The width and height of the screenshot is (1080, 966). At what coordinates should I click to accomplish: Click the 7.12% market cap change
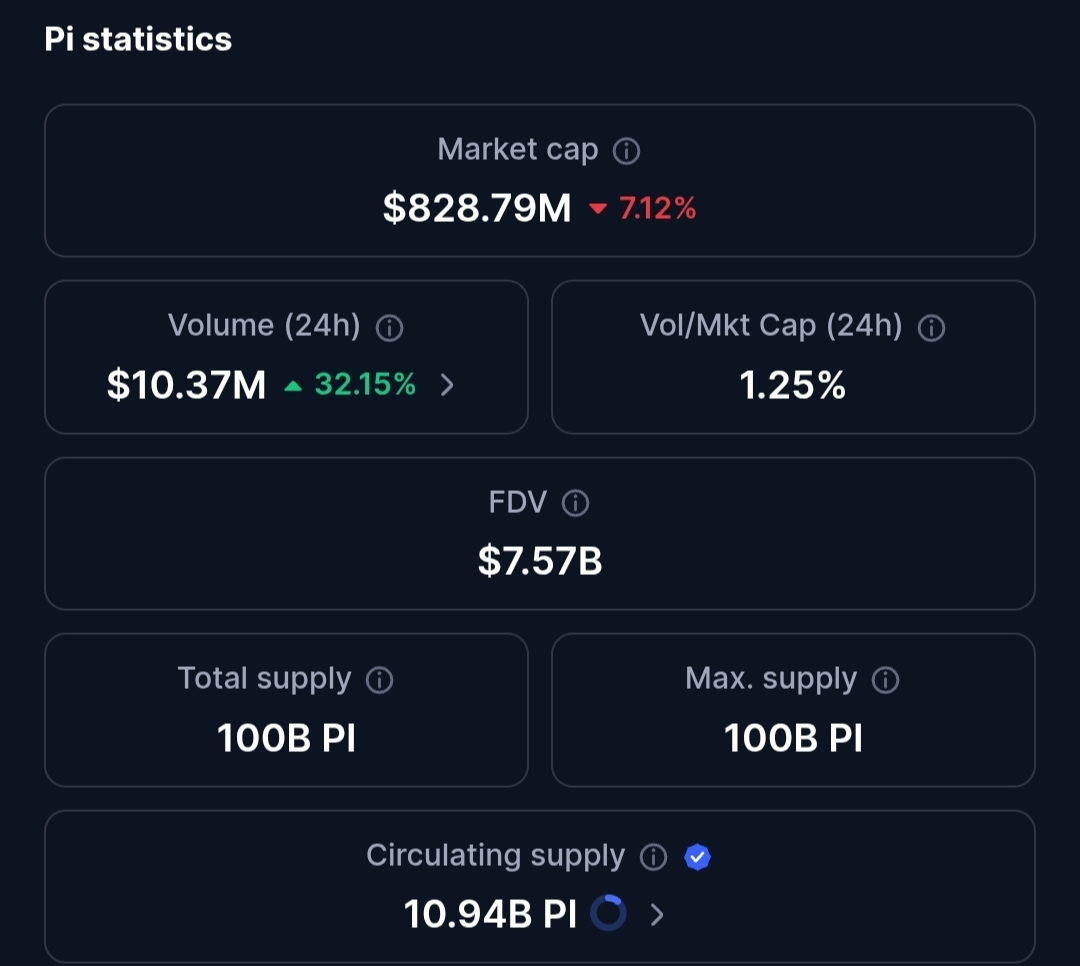pyautogui.click(x=657, y=208)
